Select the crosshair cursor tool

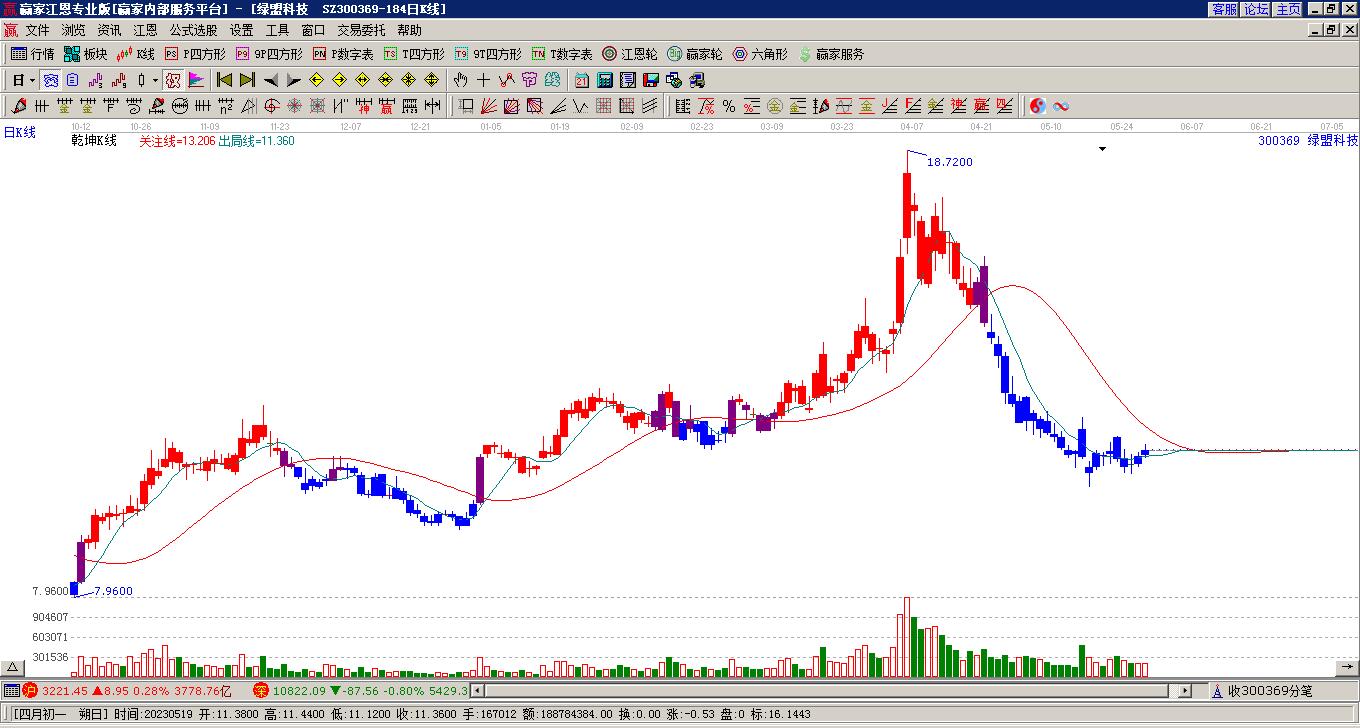pos(483,80)
